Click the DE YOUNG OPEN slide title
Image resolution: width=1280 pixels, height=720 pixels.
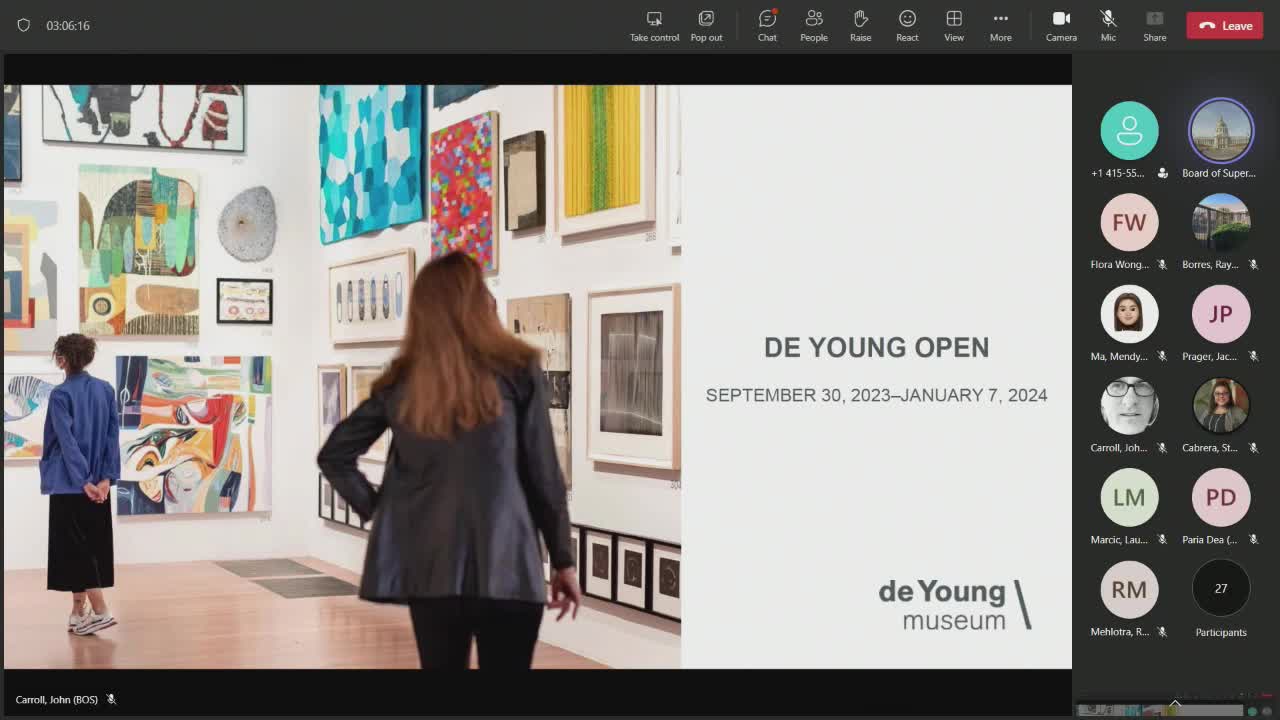876,347
